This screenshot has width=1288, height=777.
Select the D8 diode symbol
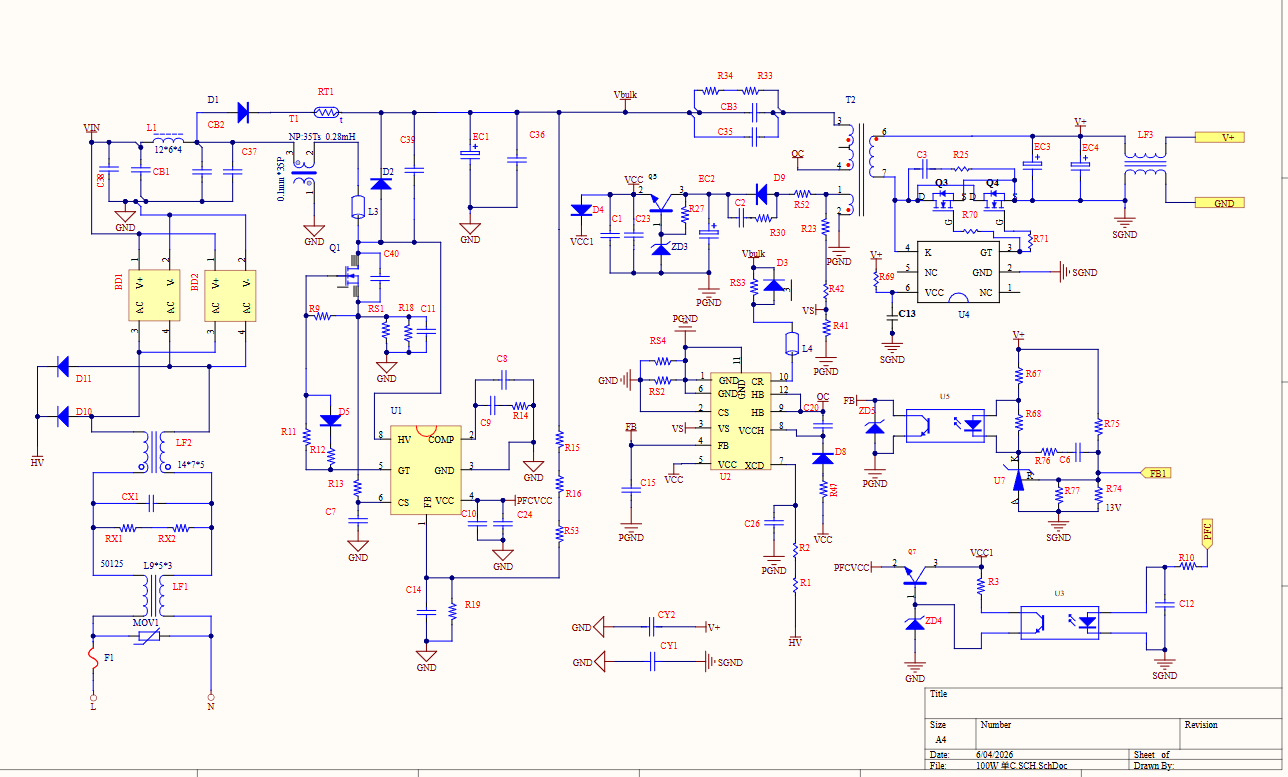tap(822, 457)
